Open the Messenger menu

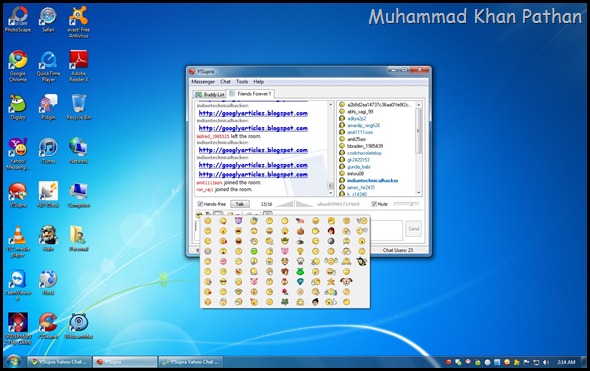(203, 82)
